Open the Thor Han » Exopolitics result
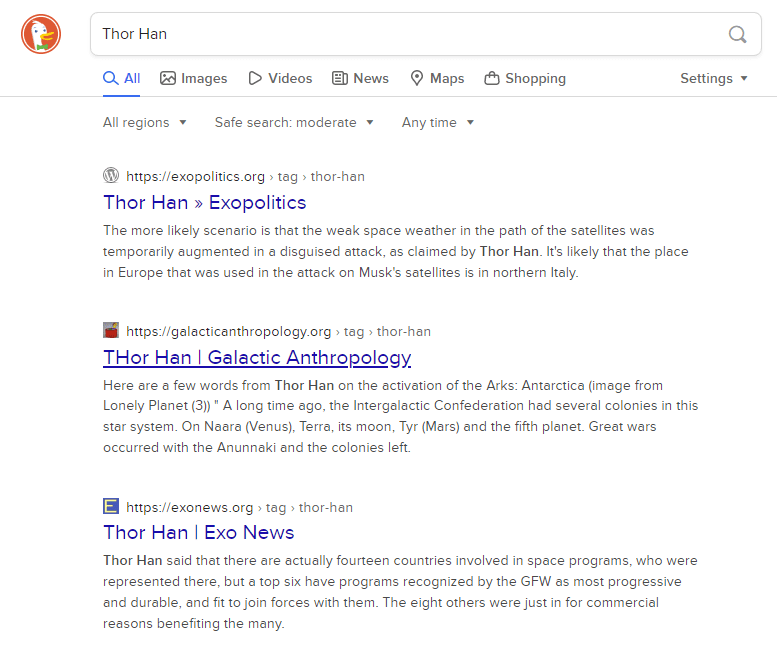The width and height of the screenshot is (777, 666). point(205,202)
